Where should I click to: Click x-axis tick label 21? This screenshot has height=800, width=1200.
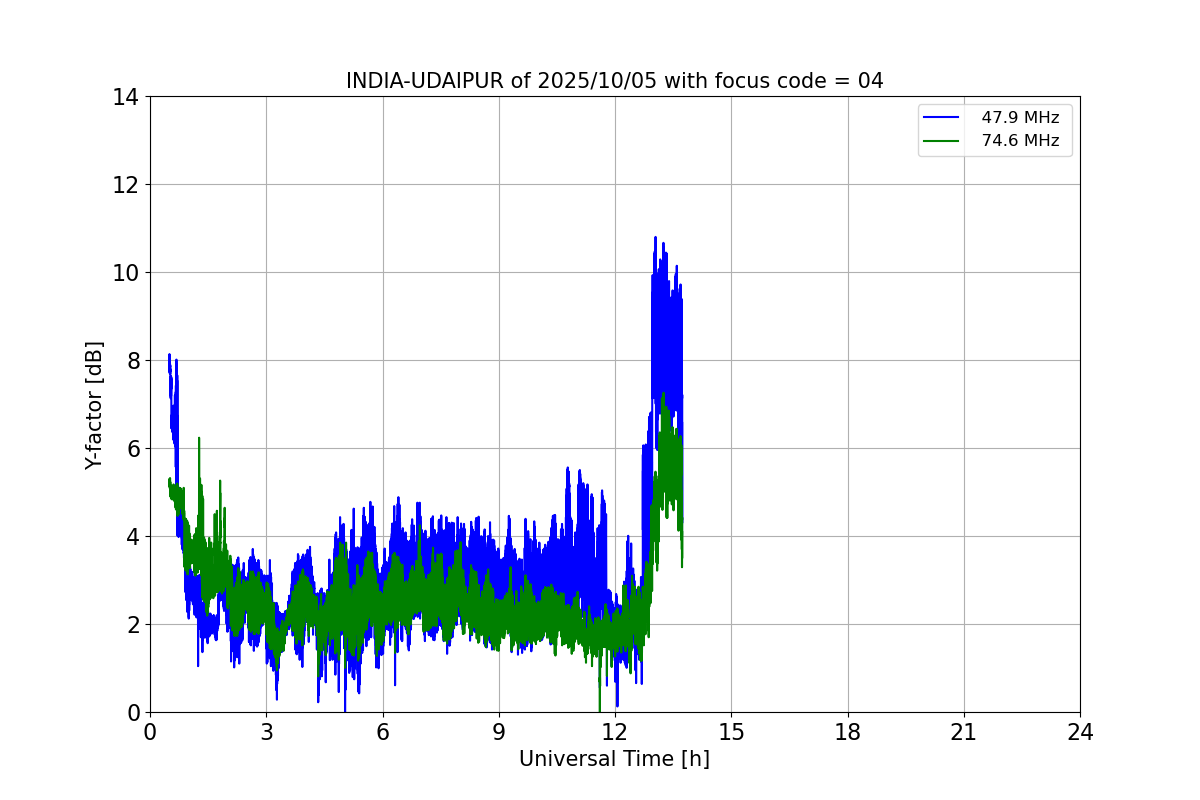point(964,732)
